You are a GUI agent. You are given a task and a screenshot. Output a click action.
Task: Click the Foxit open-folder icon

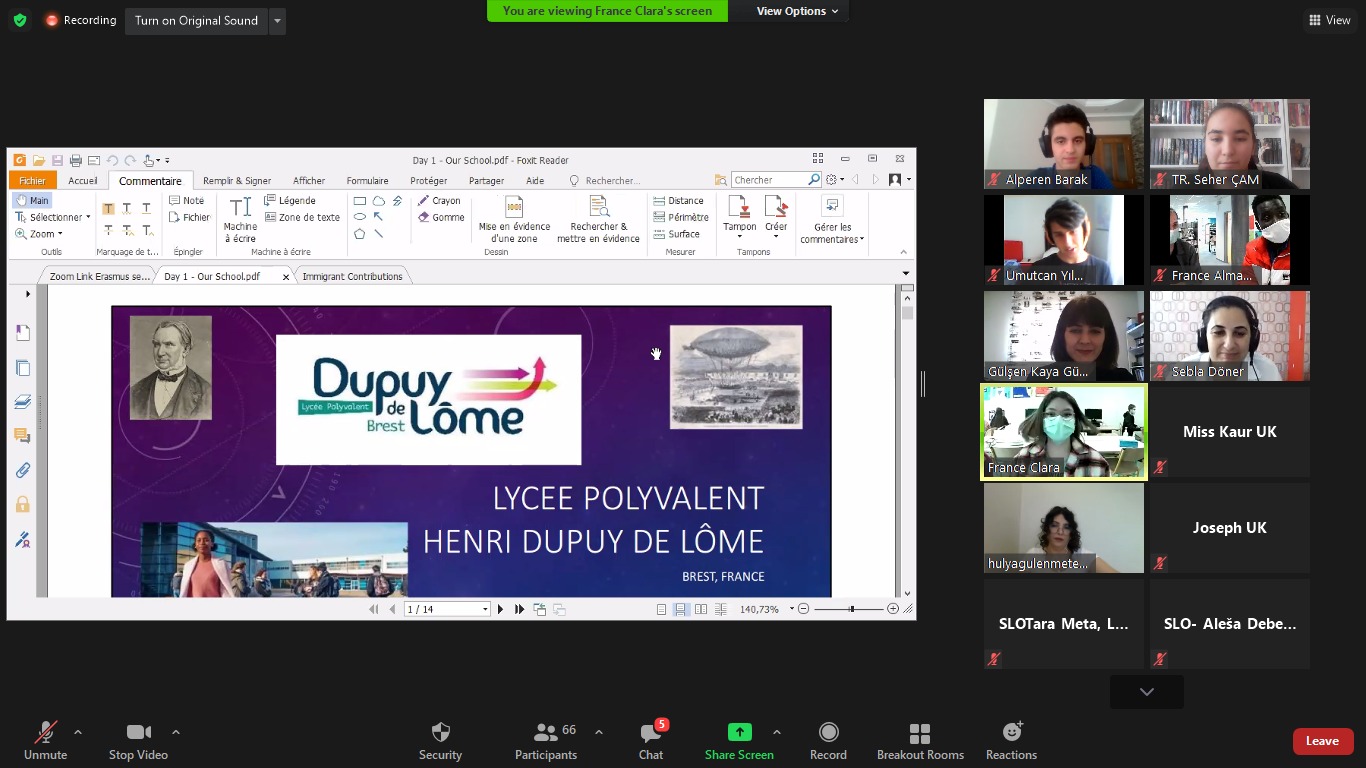tap(38, 160)
